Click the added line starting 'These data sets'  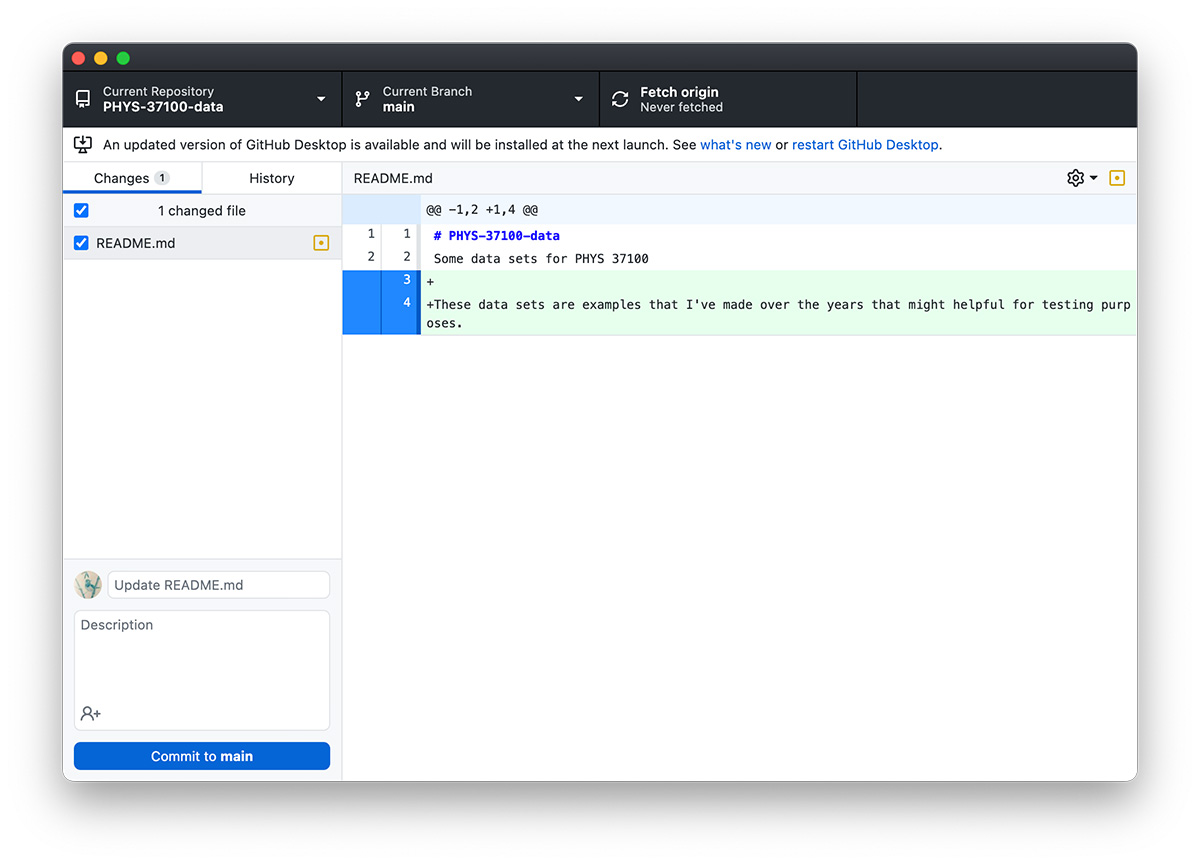[778, 313]
